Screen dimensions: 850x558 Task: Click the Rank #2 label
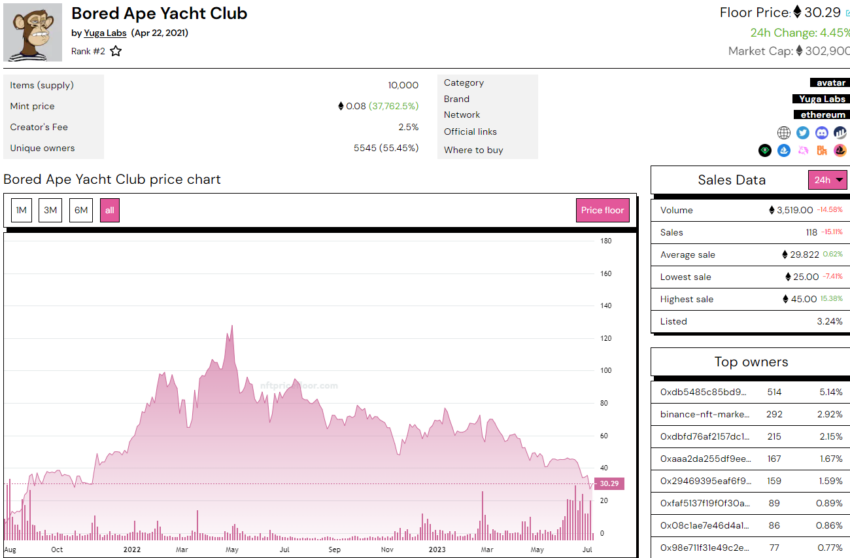(x=88, y=52)
